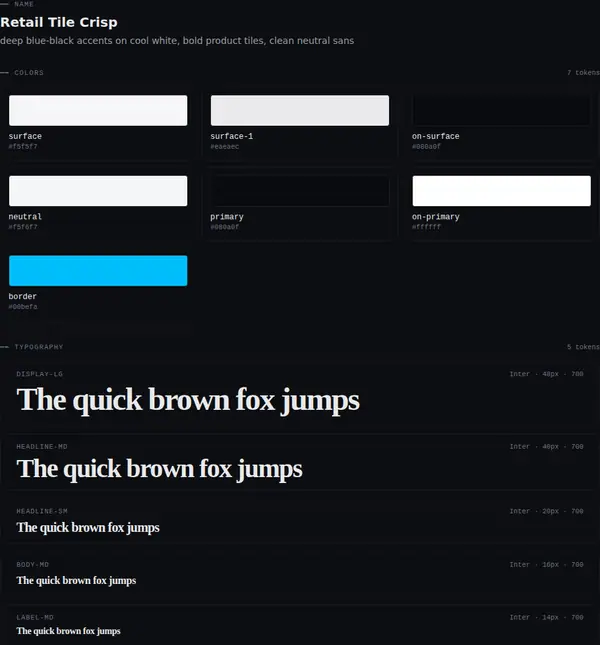Select the description text 'deep blue-black accents…'
This screenshot has width=600, height=645.
click(177, 41)
